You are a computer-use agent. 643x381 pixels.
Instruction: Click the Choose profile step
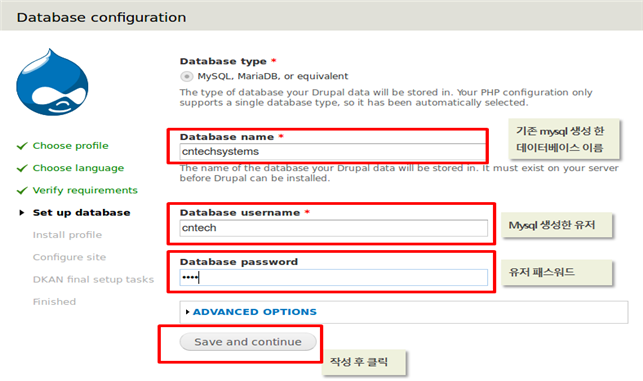coord(71,146)
